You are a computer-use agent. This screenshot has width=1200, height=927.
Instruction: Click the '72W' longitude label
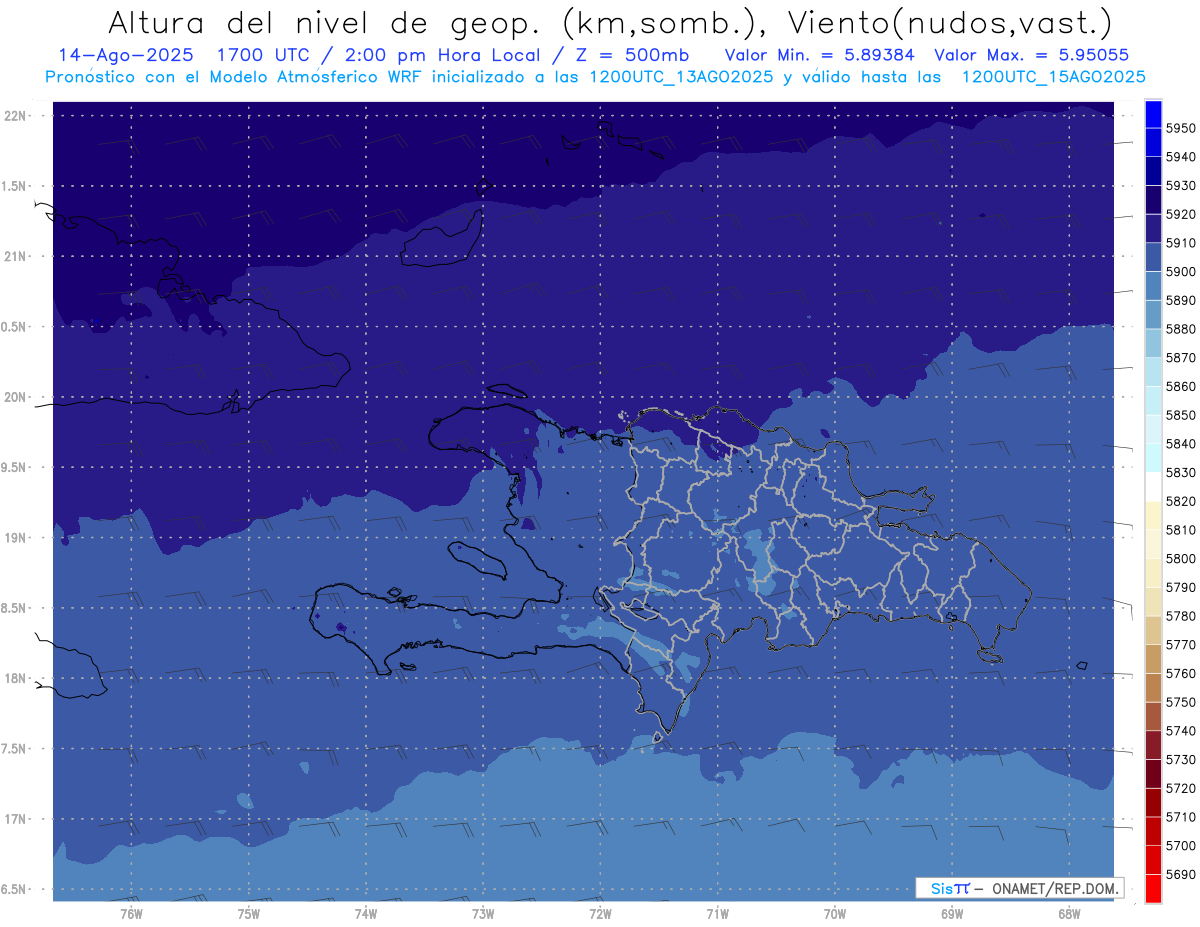pos(600,912)
